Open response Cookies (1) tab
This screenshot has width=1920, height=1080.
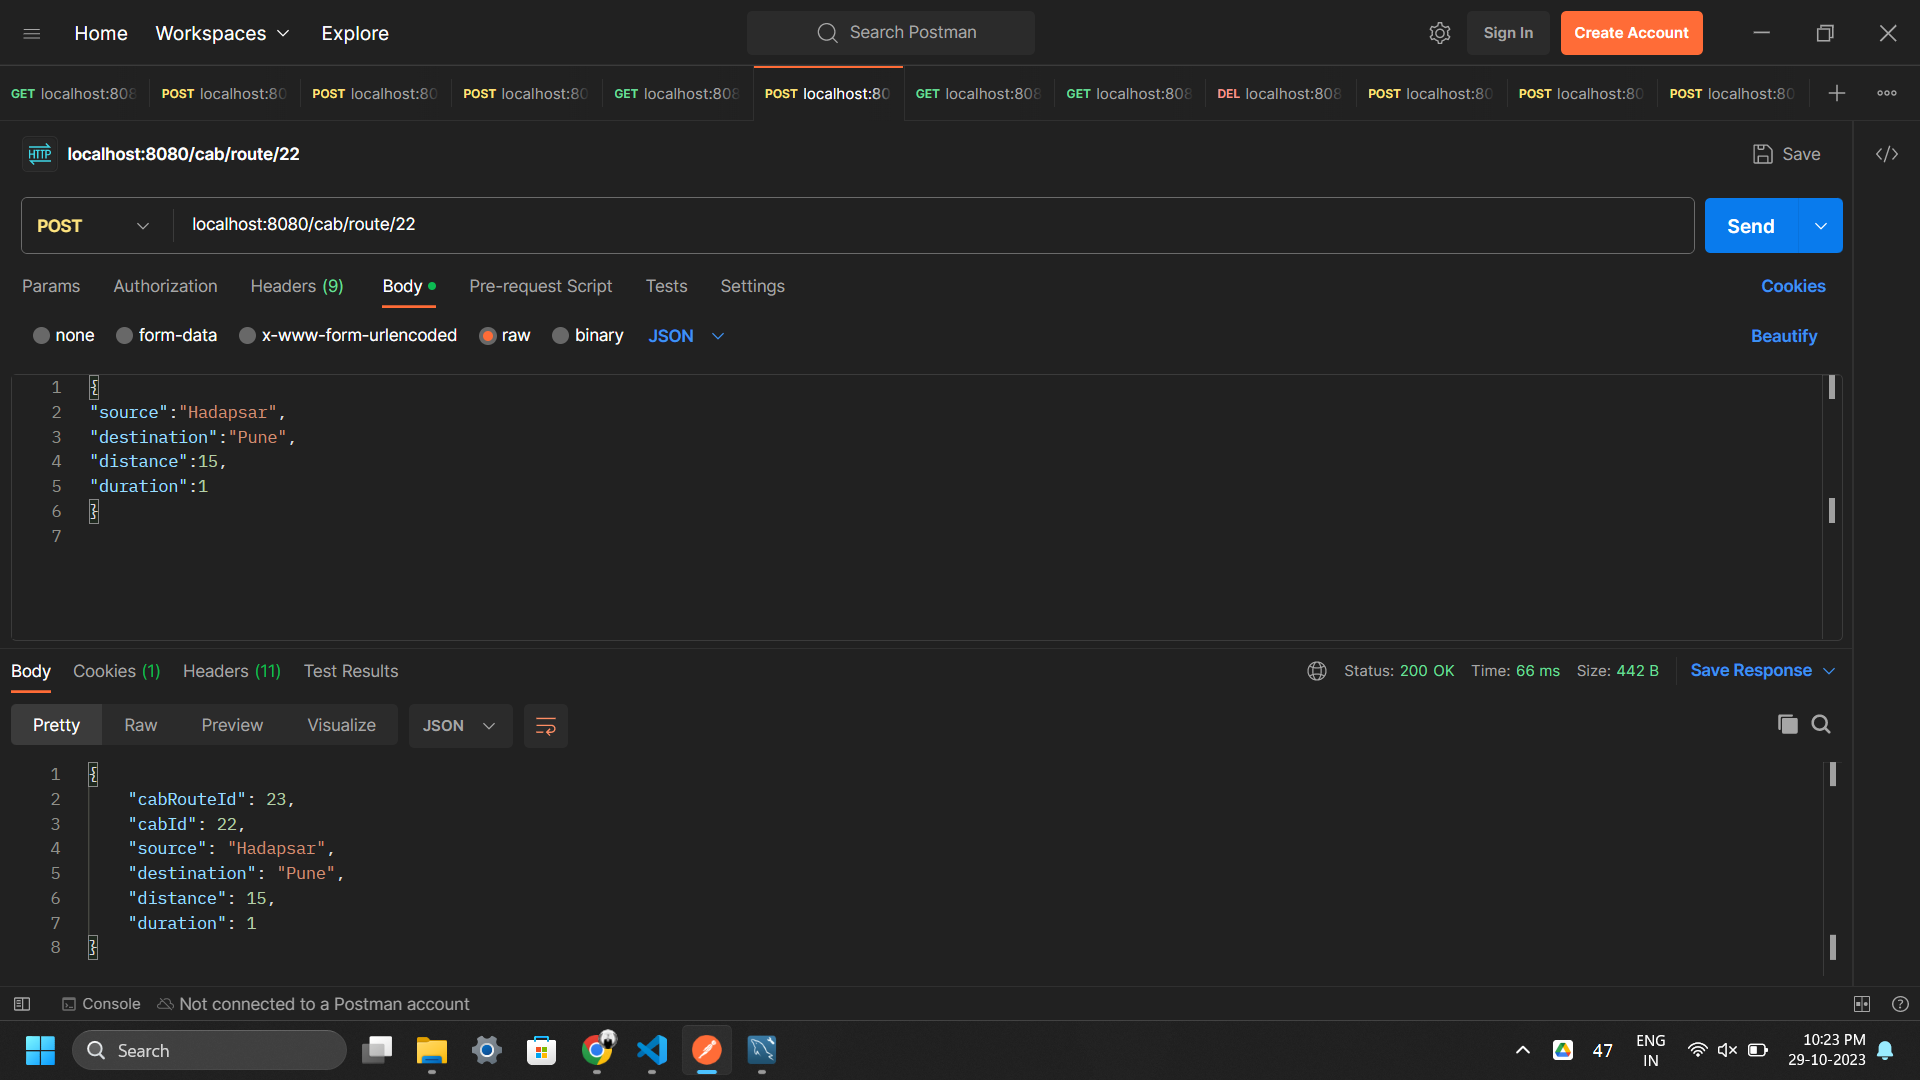coord(116,671)
